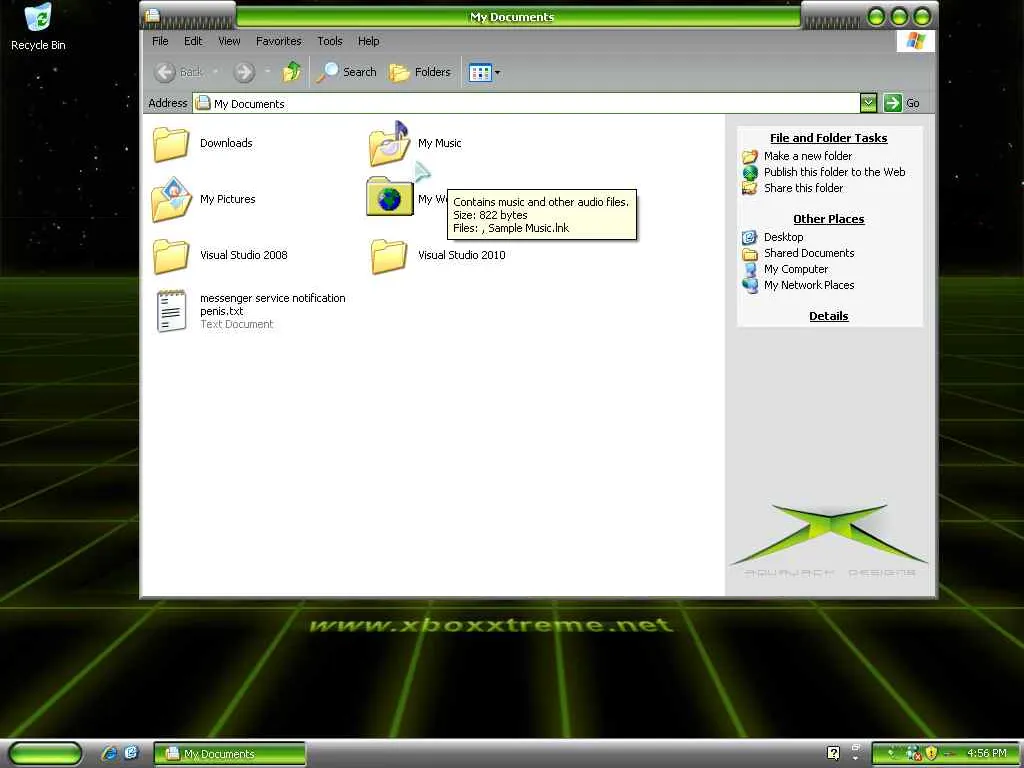Open Shared Documents from Other Places
Viewport: 1024px width, 768px height.
(x=809, y=253)
